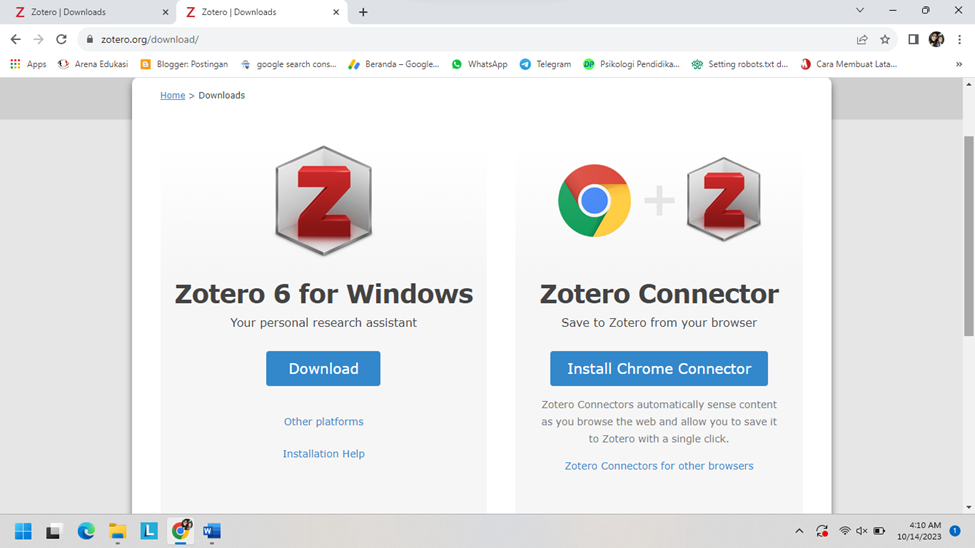Image resolution: width=975 pixels, height=548 pixels.
Task: Open the Other platforms link
Action: click(323, 422)
